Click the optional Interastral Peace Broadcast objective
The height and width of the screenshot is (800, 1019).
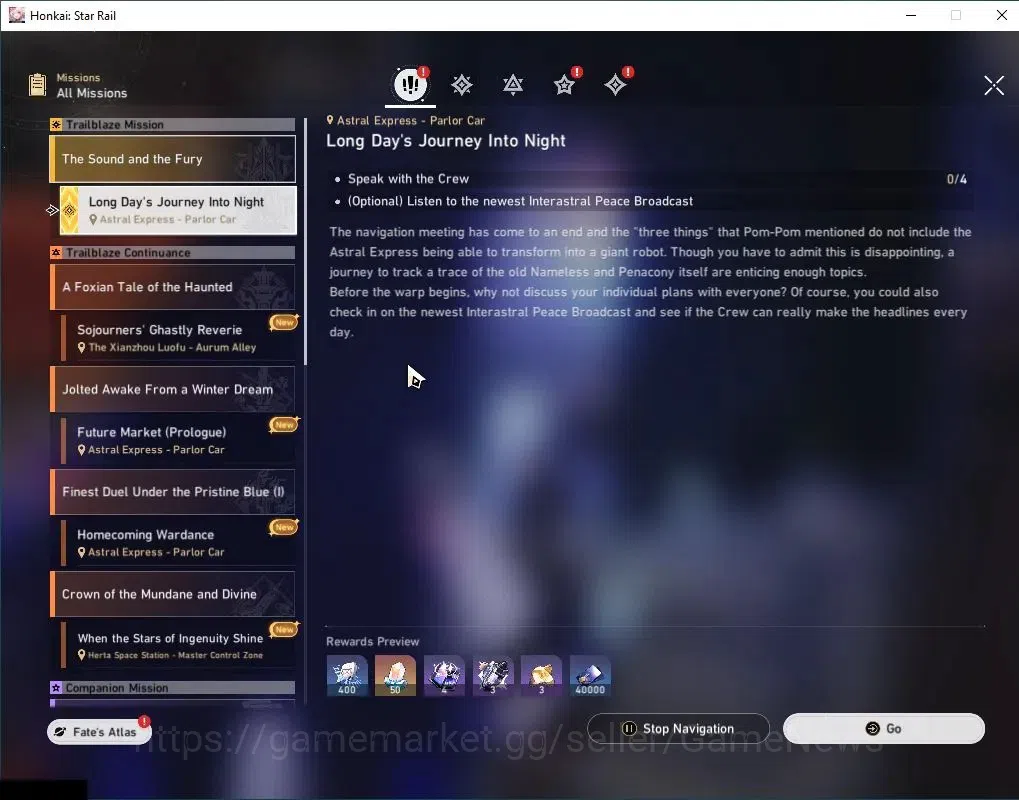pyautogui.click(x=520, y=201)
